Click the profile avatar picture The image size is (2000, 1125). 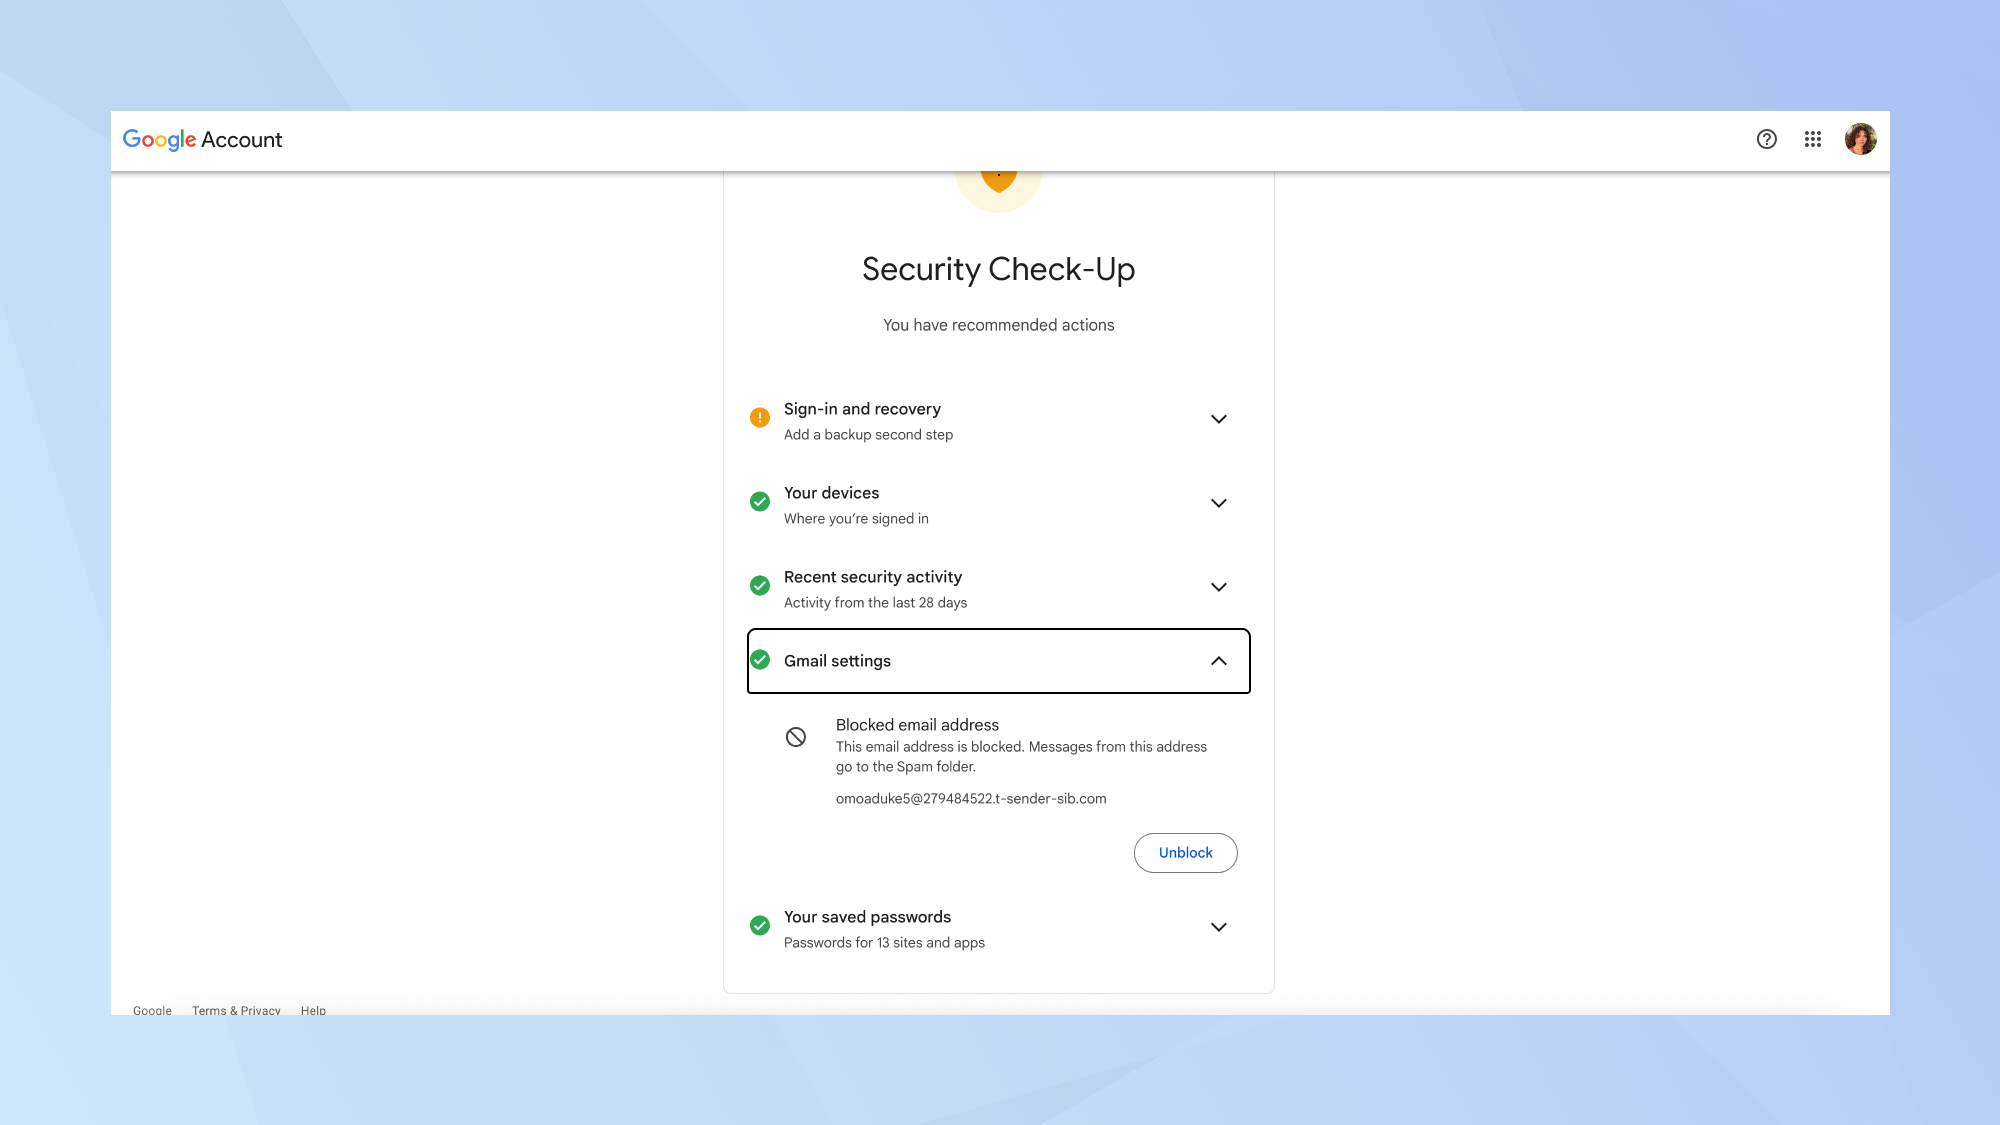click(1861, 139)
